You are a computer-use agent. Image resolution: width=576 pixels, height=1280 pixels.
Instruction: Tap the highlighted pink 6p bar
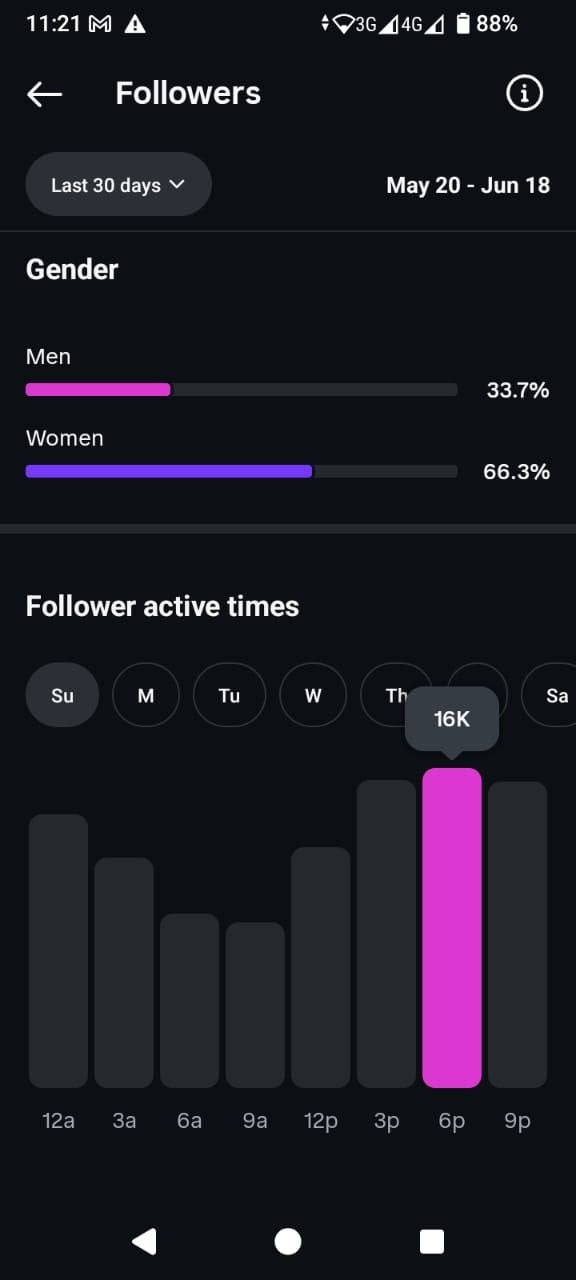click(x=452, y=928)
